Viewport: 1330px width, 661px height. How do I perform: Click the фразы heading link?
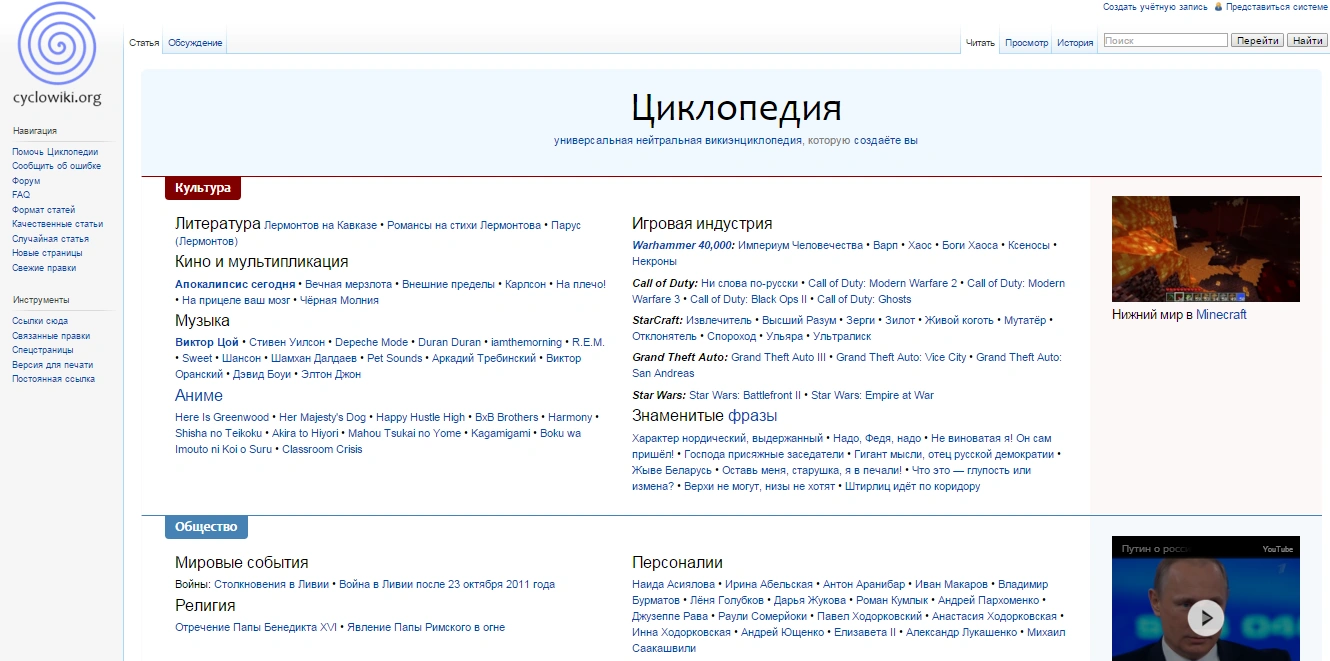click(x=752, y=416)
